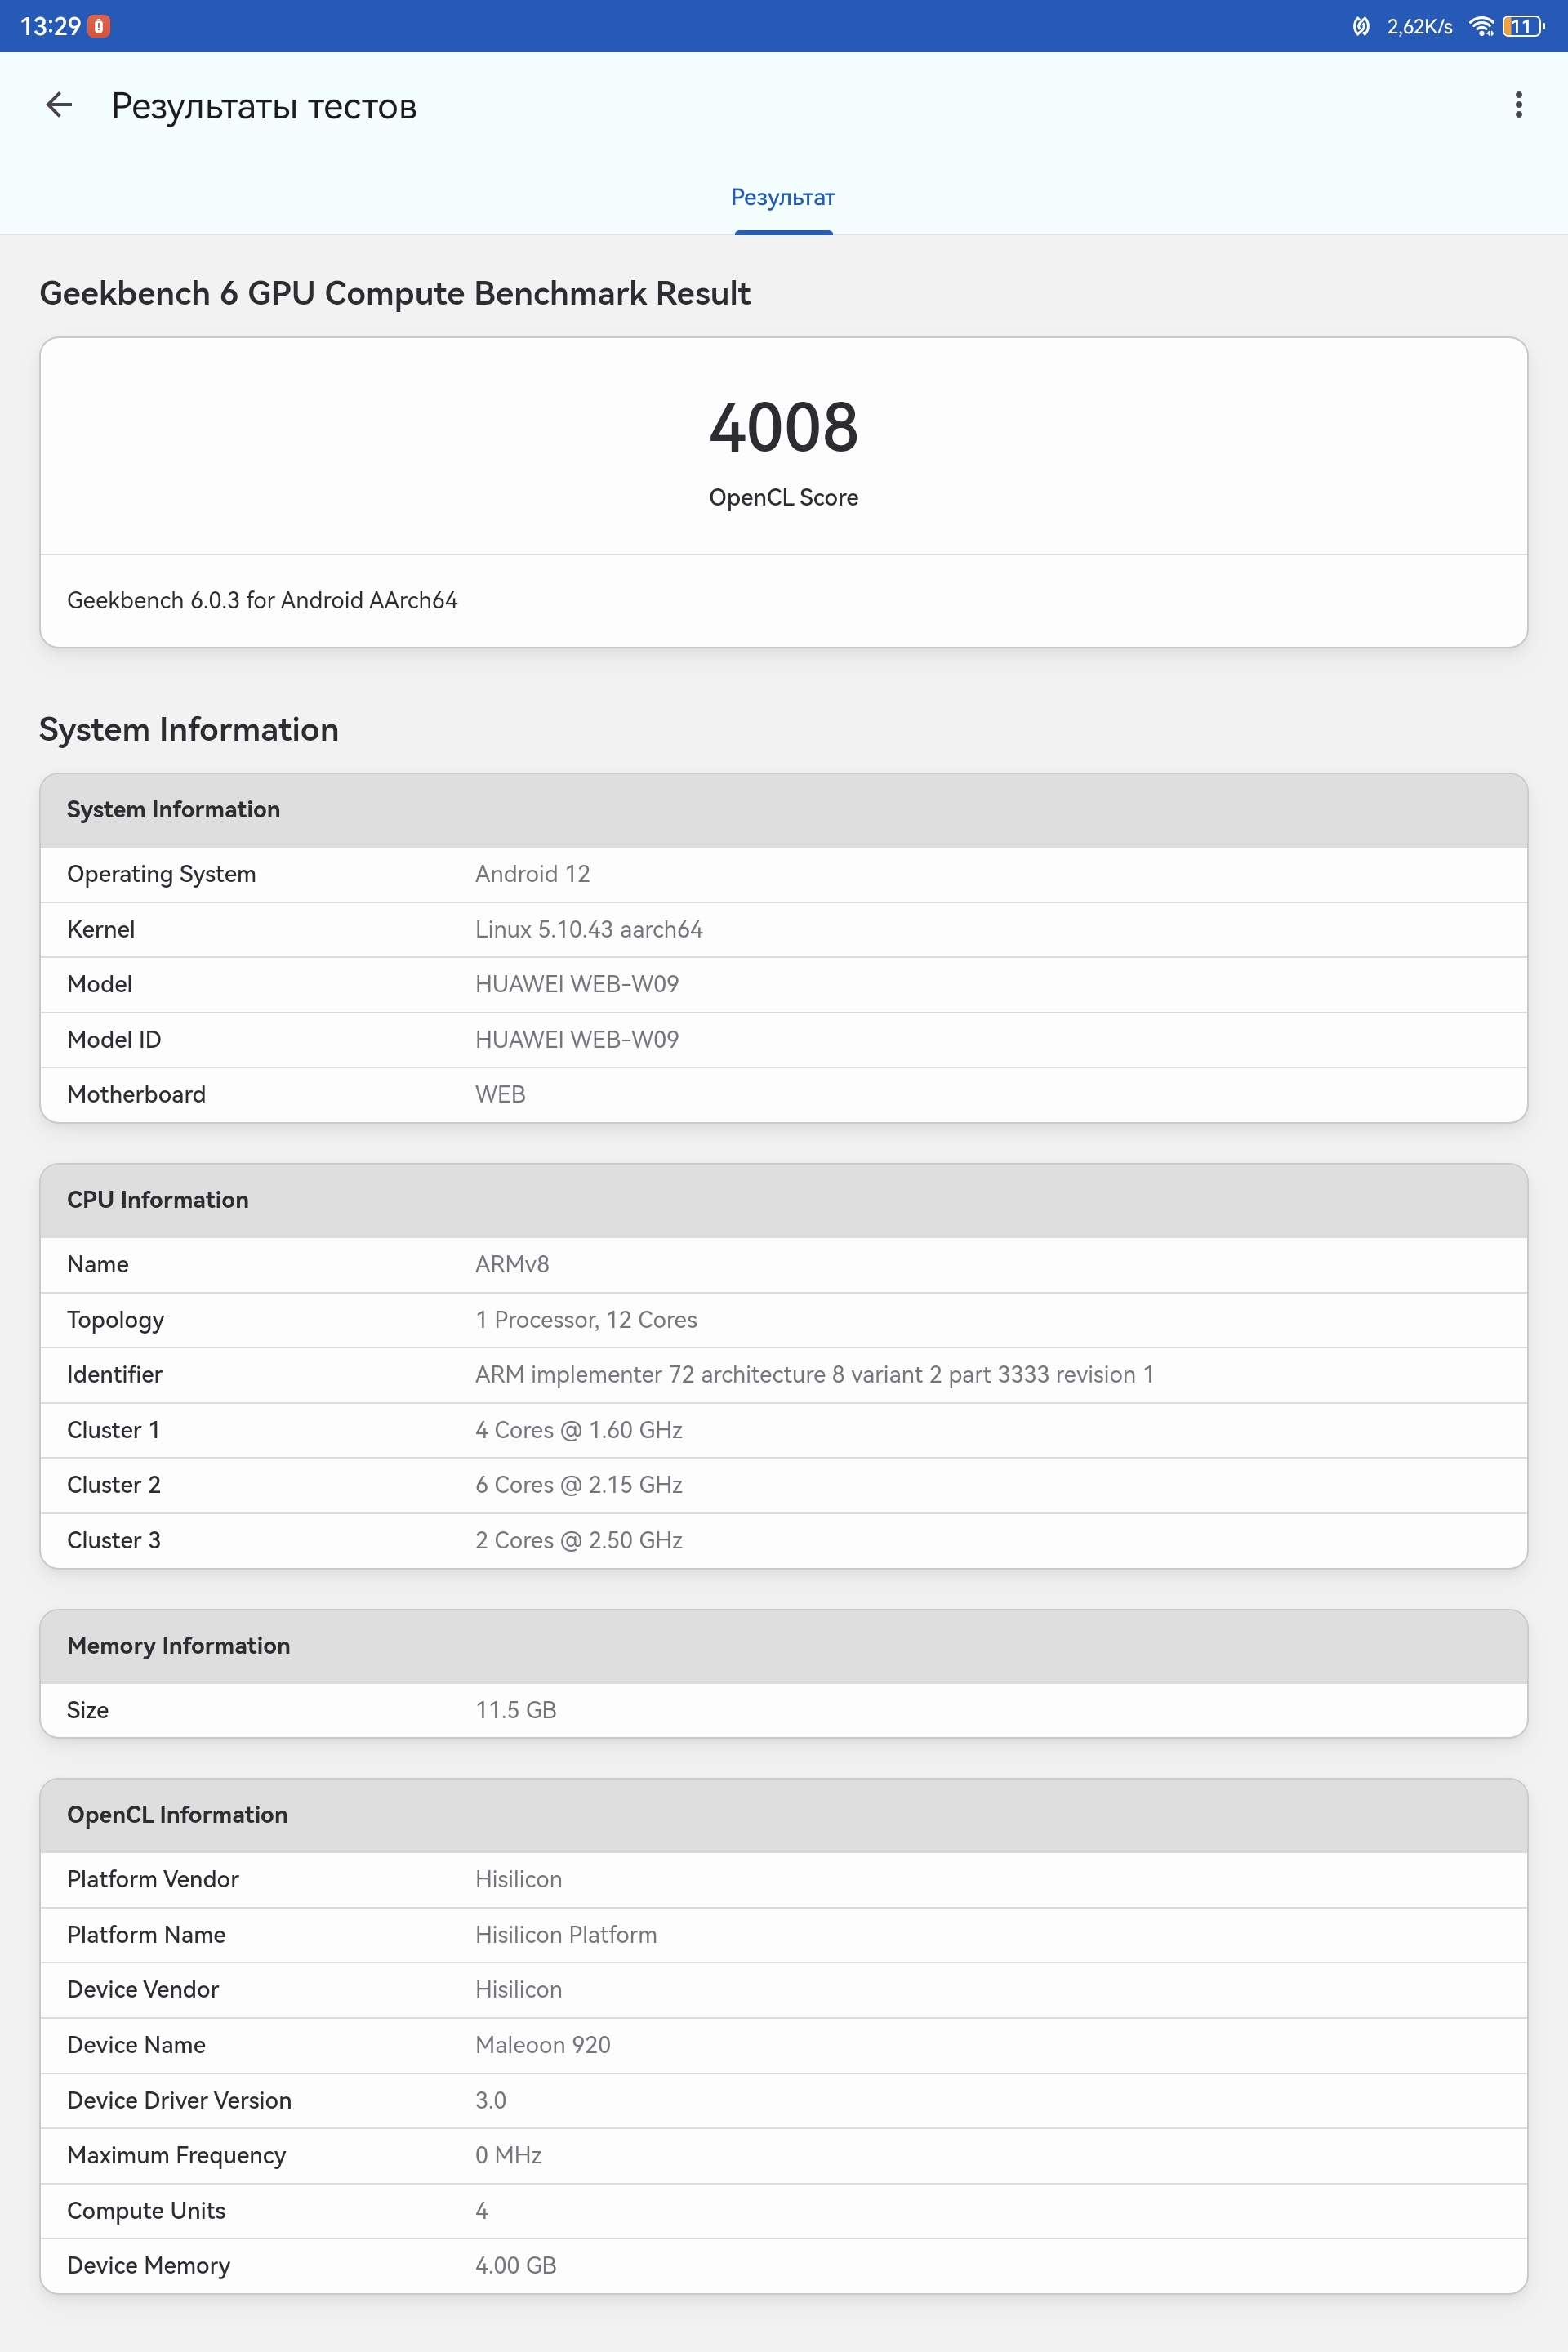Tap the Wi-Fi status icon
Image resolution: width=1568 pixels, height=2352 pixels.
click(1481, 26)
